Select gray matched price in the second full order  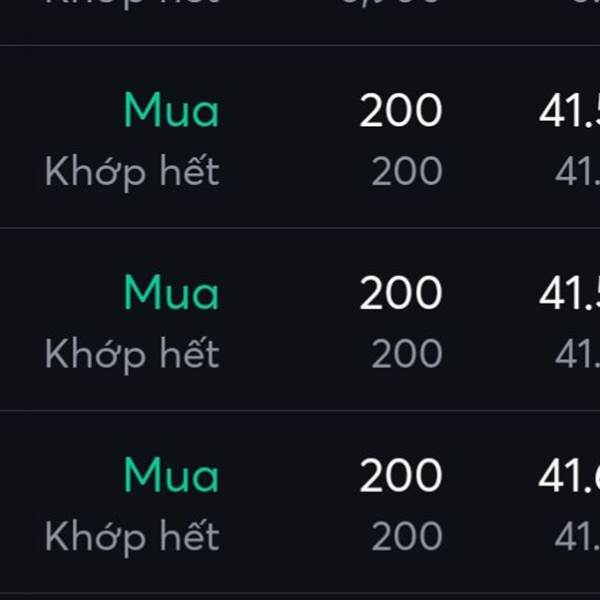coord(577,354)
